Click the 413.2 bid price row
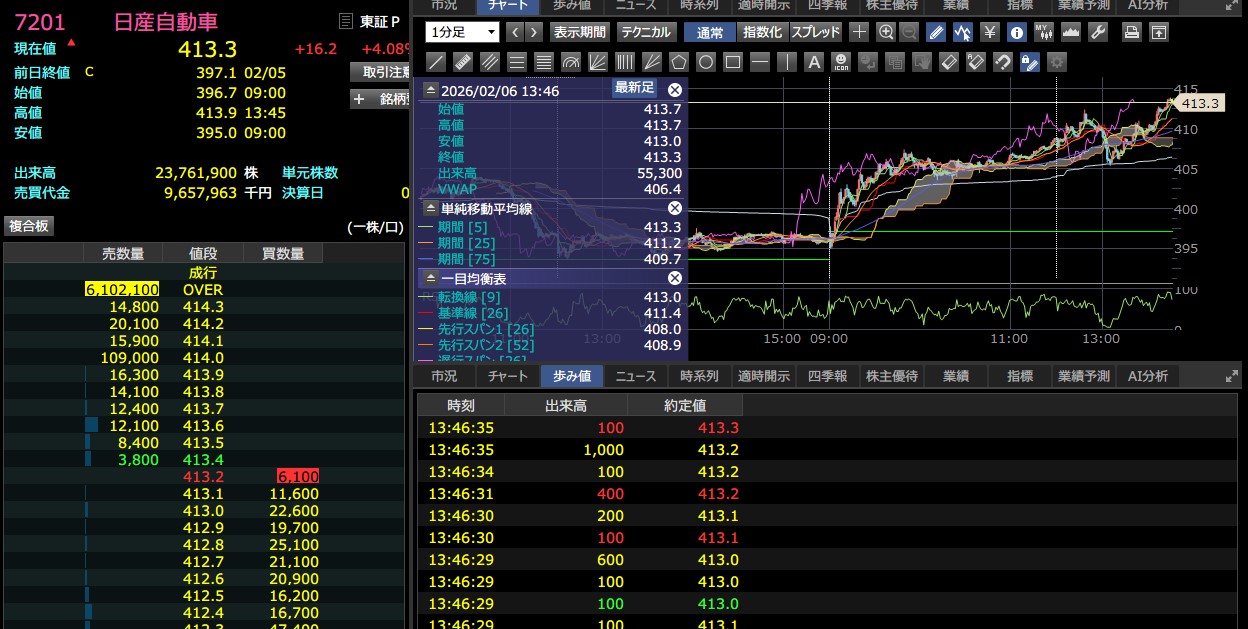 tap(204, 477)
